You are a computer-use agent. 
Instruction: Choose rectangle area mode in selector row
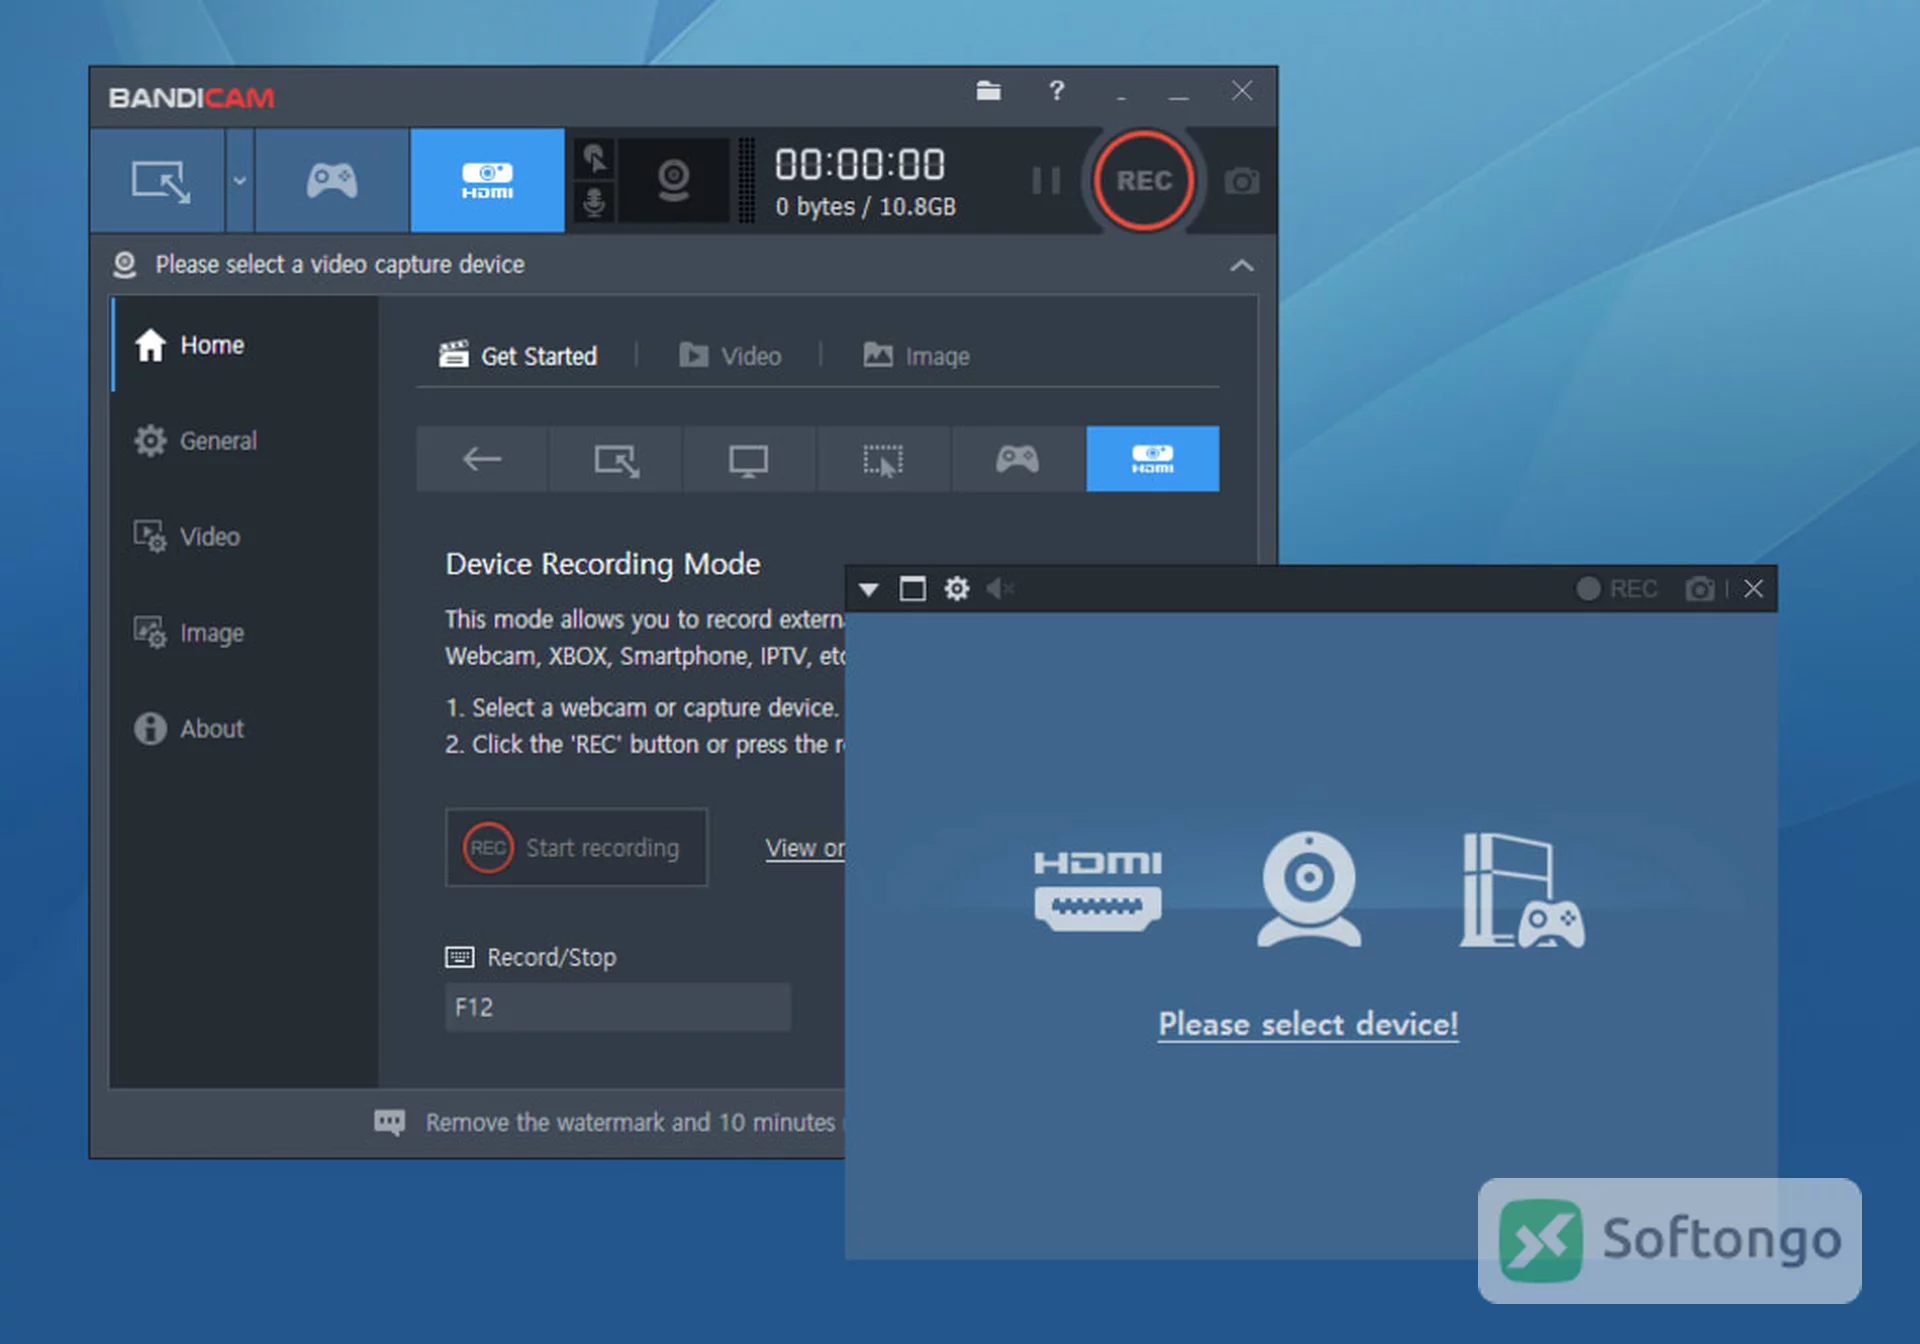616,459
